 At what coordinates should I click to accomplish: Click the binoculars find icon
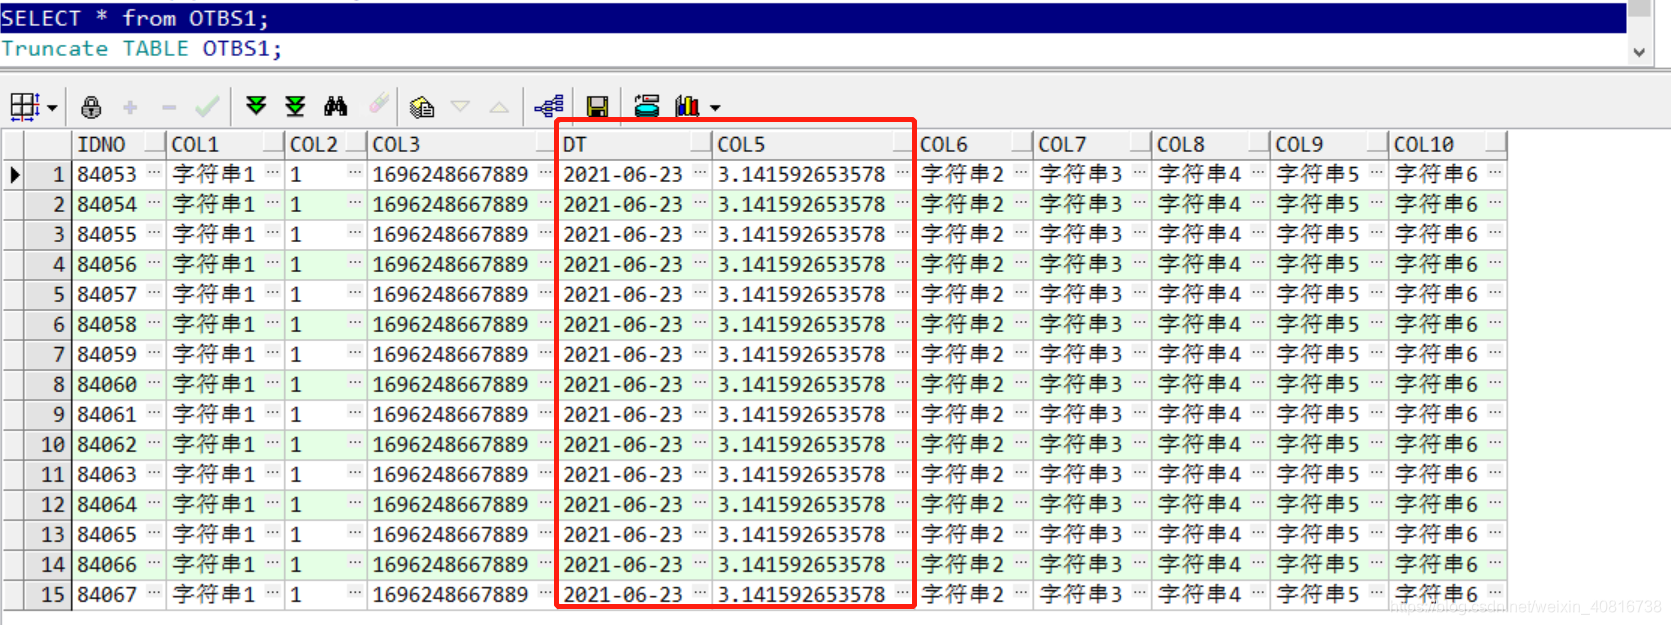(336, 106)
